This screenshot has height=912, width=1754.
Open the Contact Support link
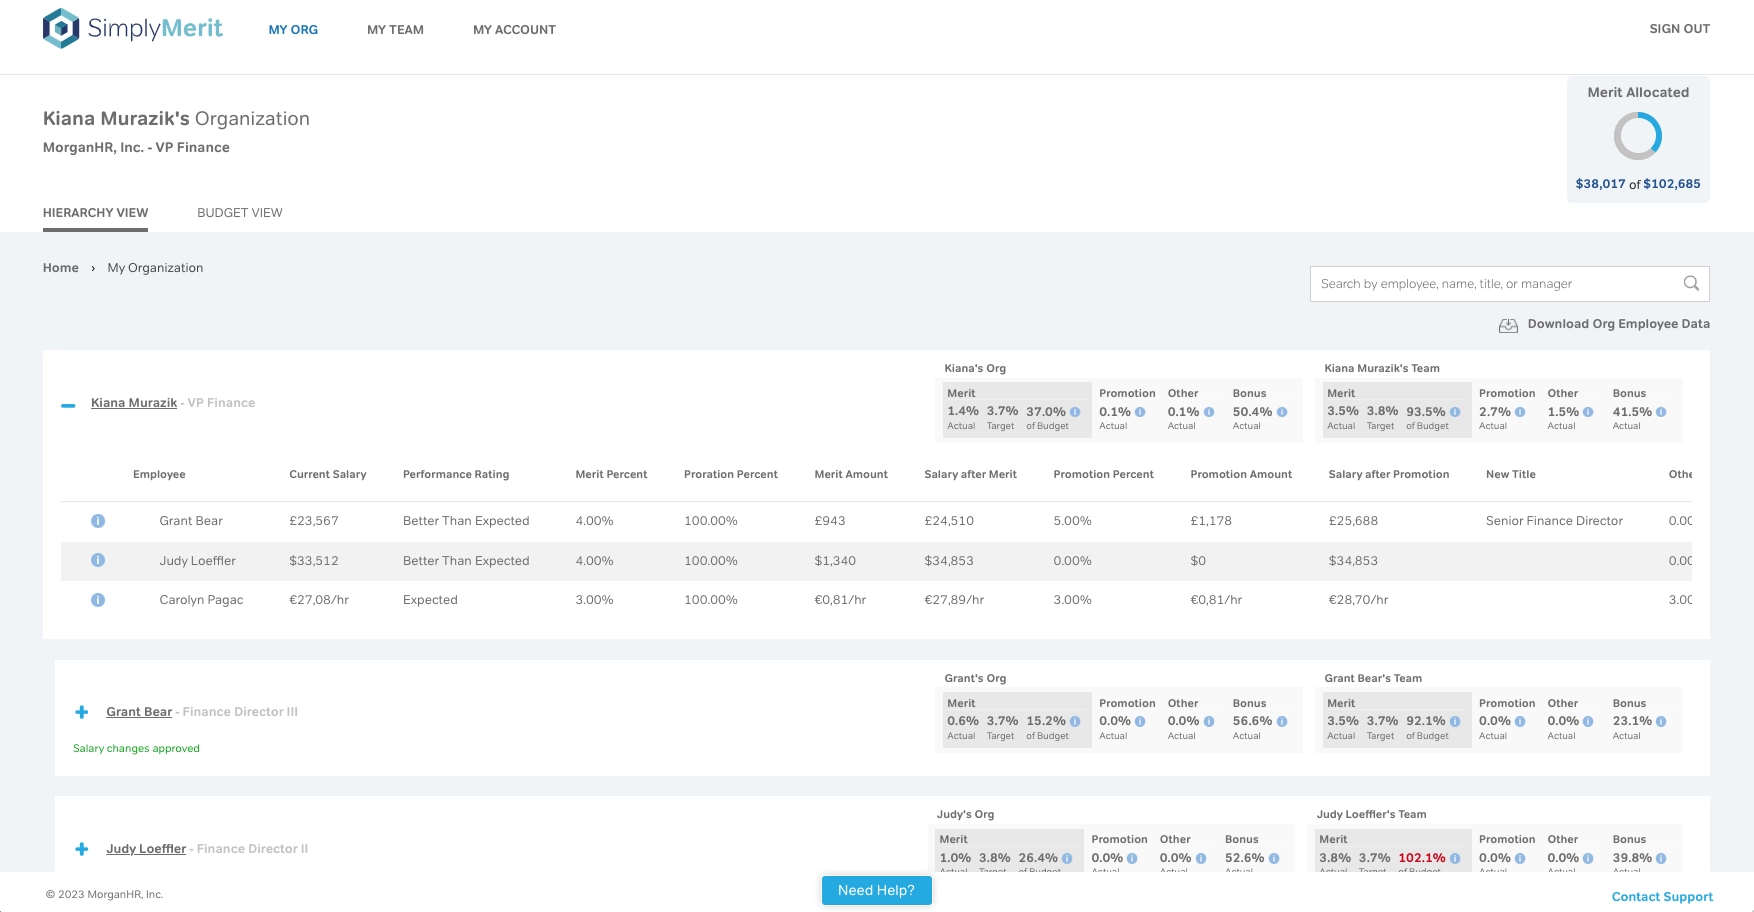1660,896
